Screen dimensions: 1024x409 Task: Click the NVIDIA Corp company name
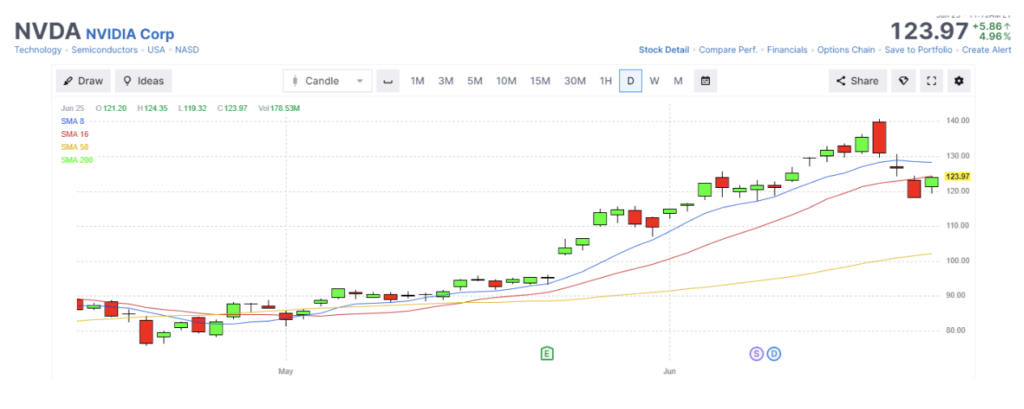(130, 34)
